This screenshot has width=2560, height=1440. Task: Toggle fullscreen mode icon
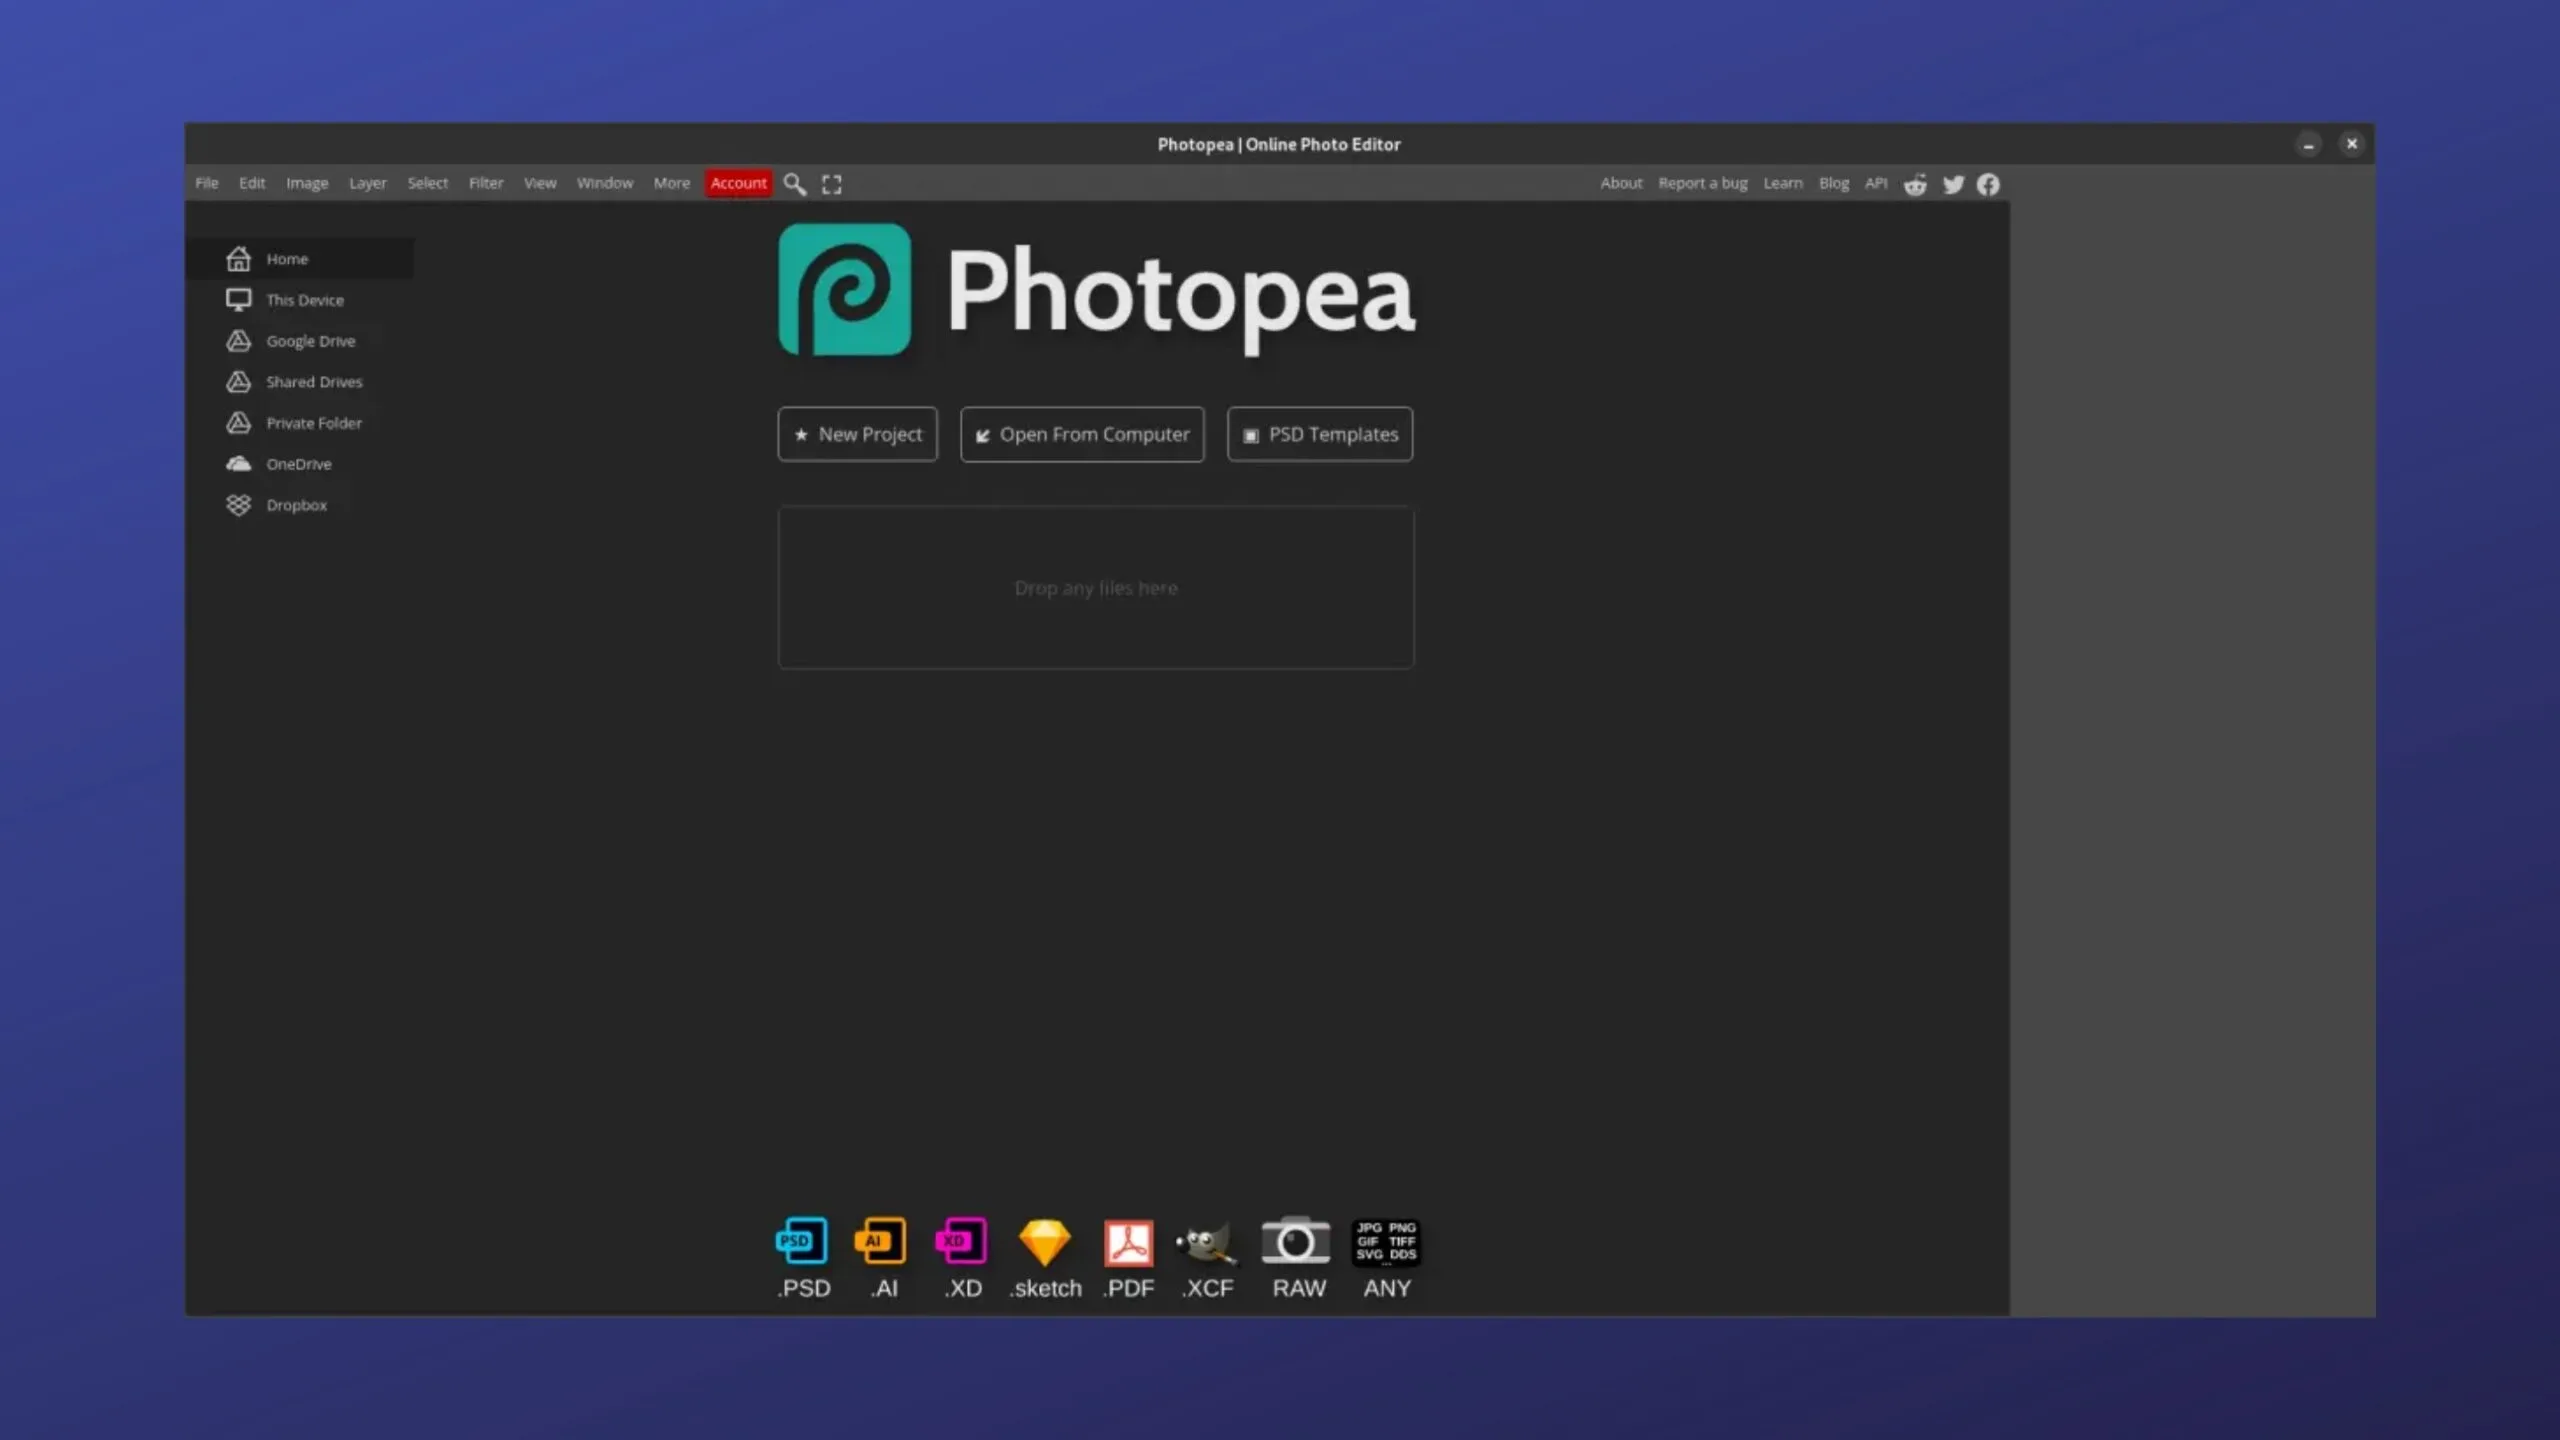tap(832, 184)
